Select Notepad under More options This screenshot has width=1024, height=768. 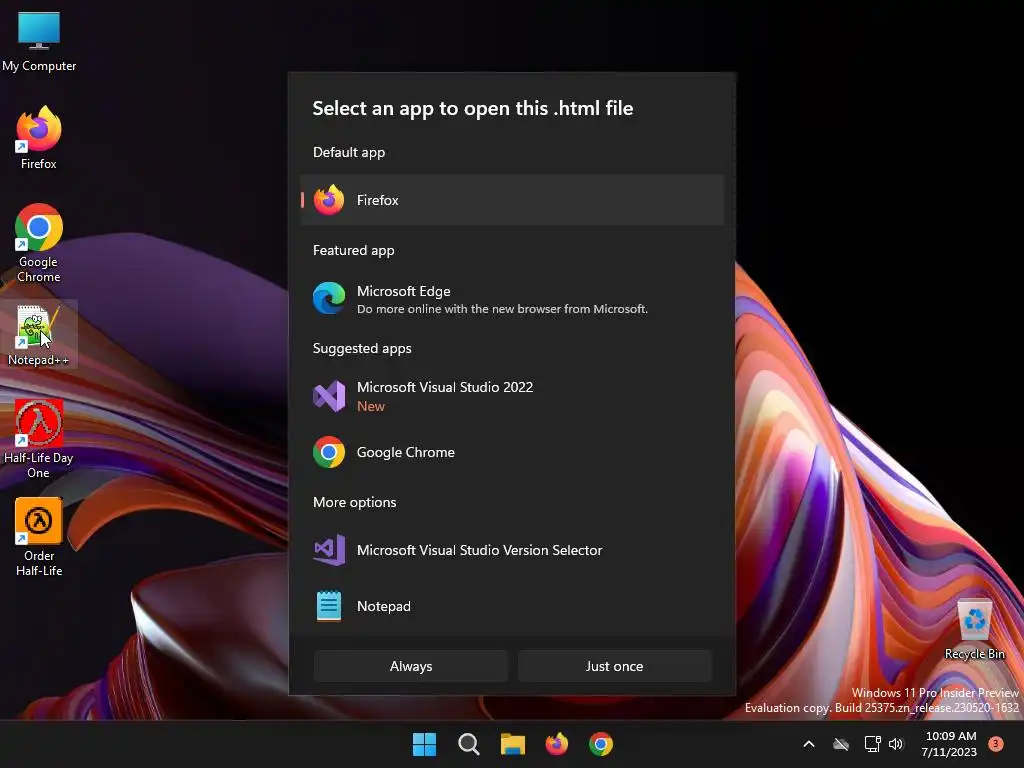(512, 606)
